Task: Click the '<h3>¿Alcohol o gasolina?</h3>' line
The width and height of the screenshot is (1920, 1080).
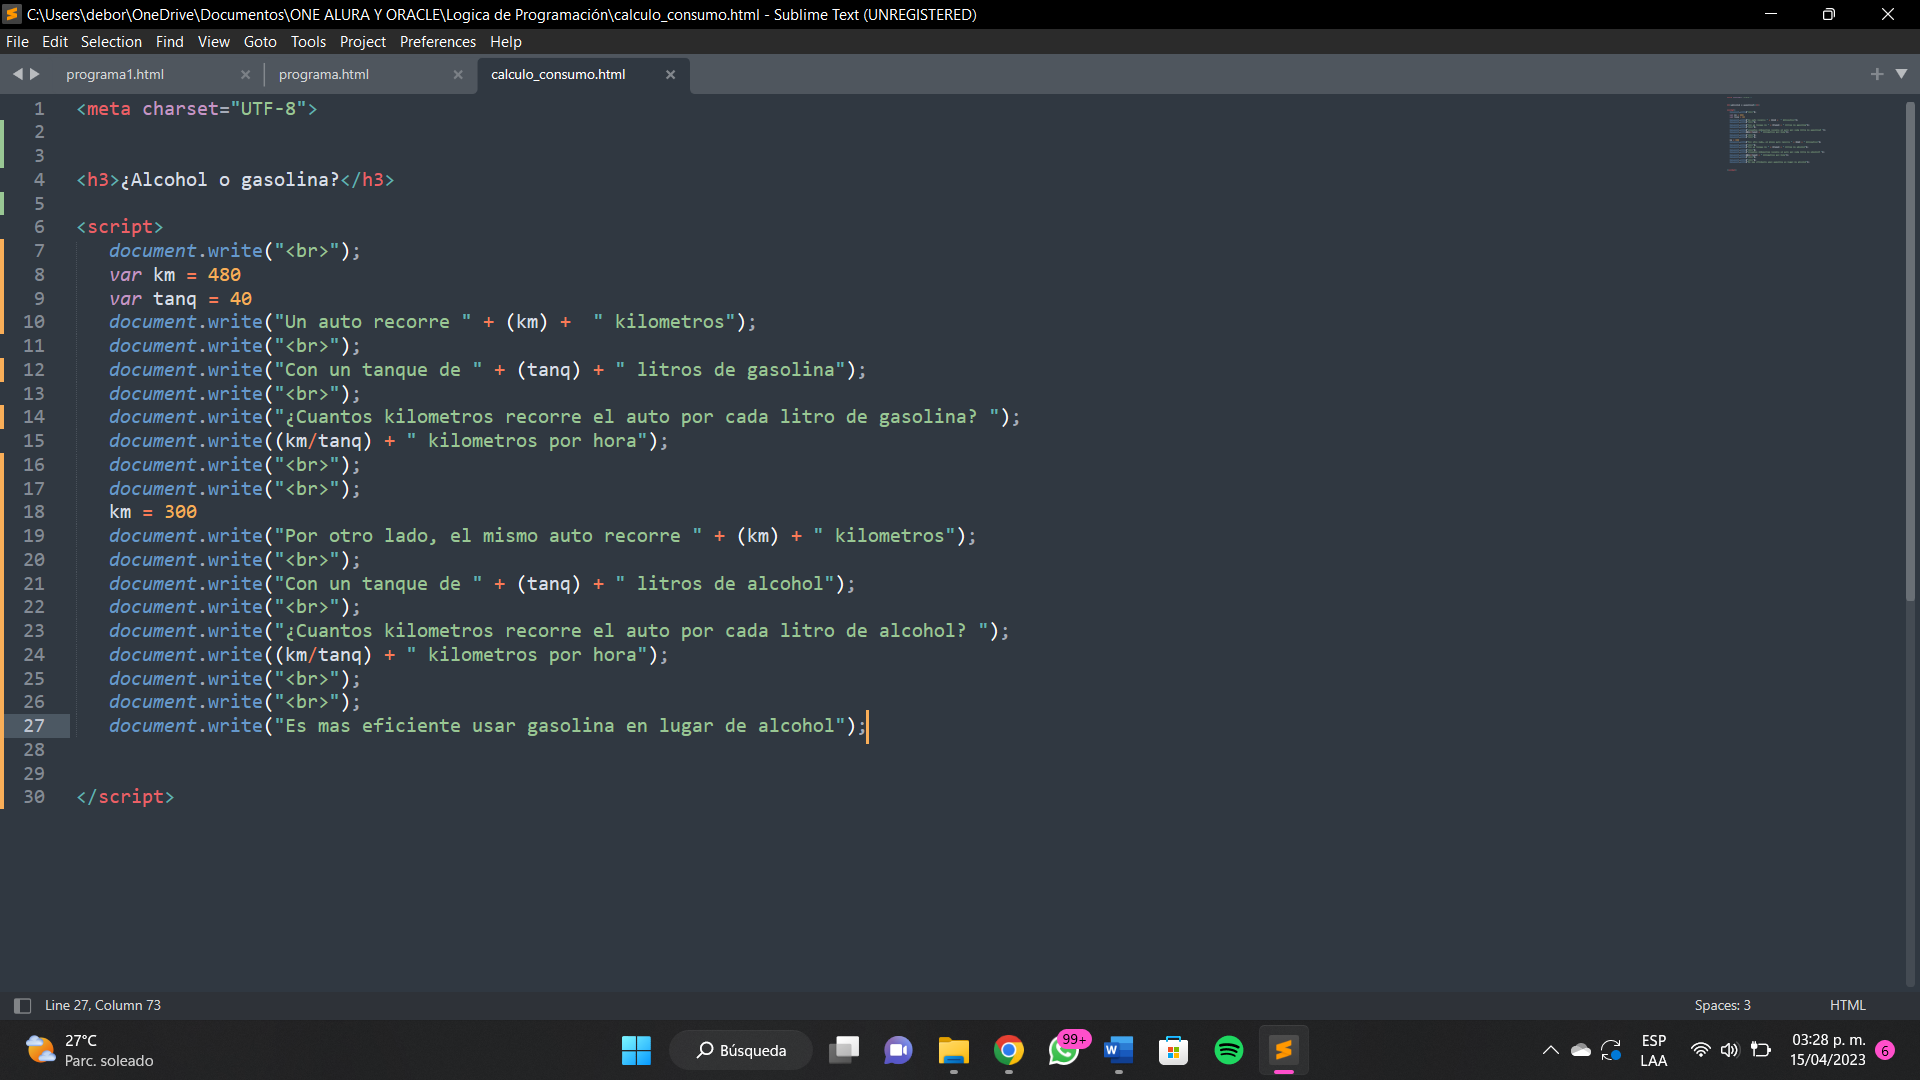Action: [235, 180]
